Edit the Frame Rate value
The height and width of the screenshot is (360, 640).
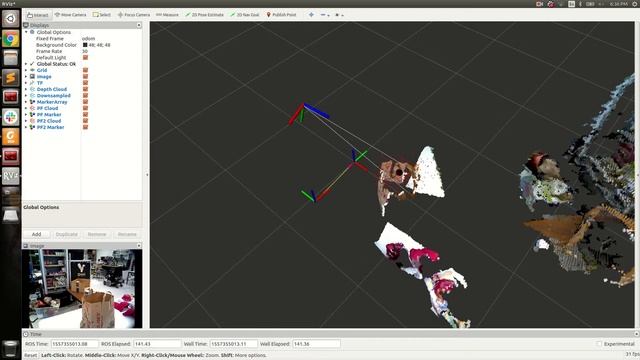click(85, 51)
